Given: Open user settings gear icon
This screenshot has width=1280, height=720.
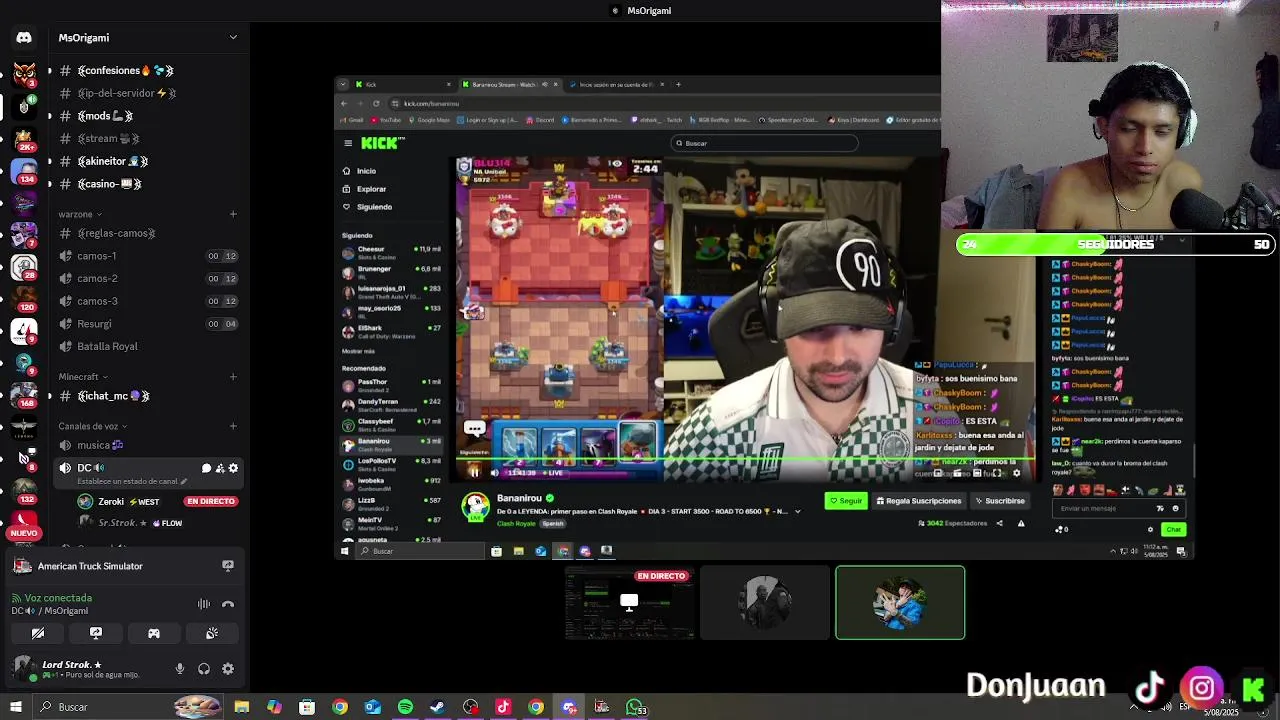Looking at the screenshot, I should coord(228,669).
